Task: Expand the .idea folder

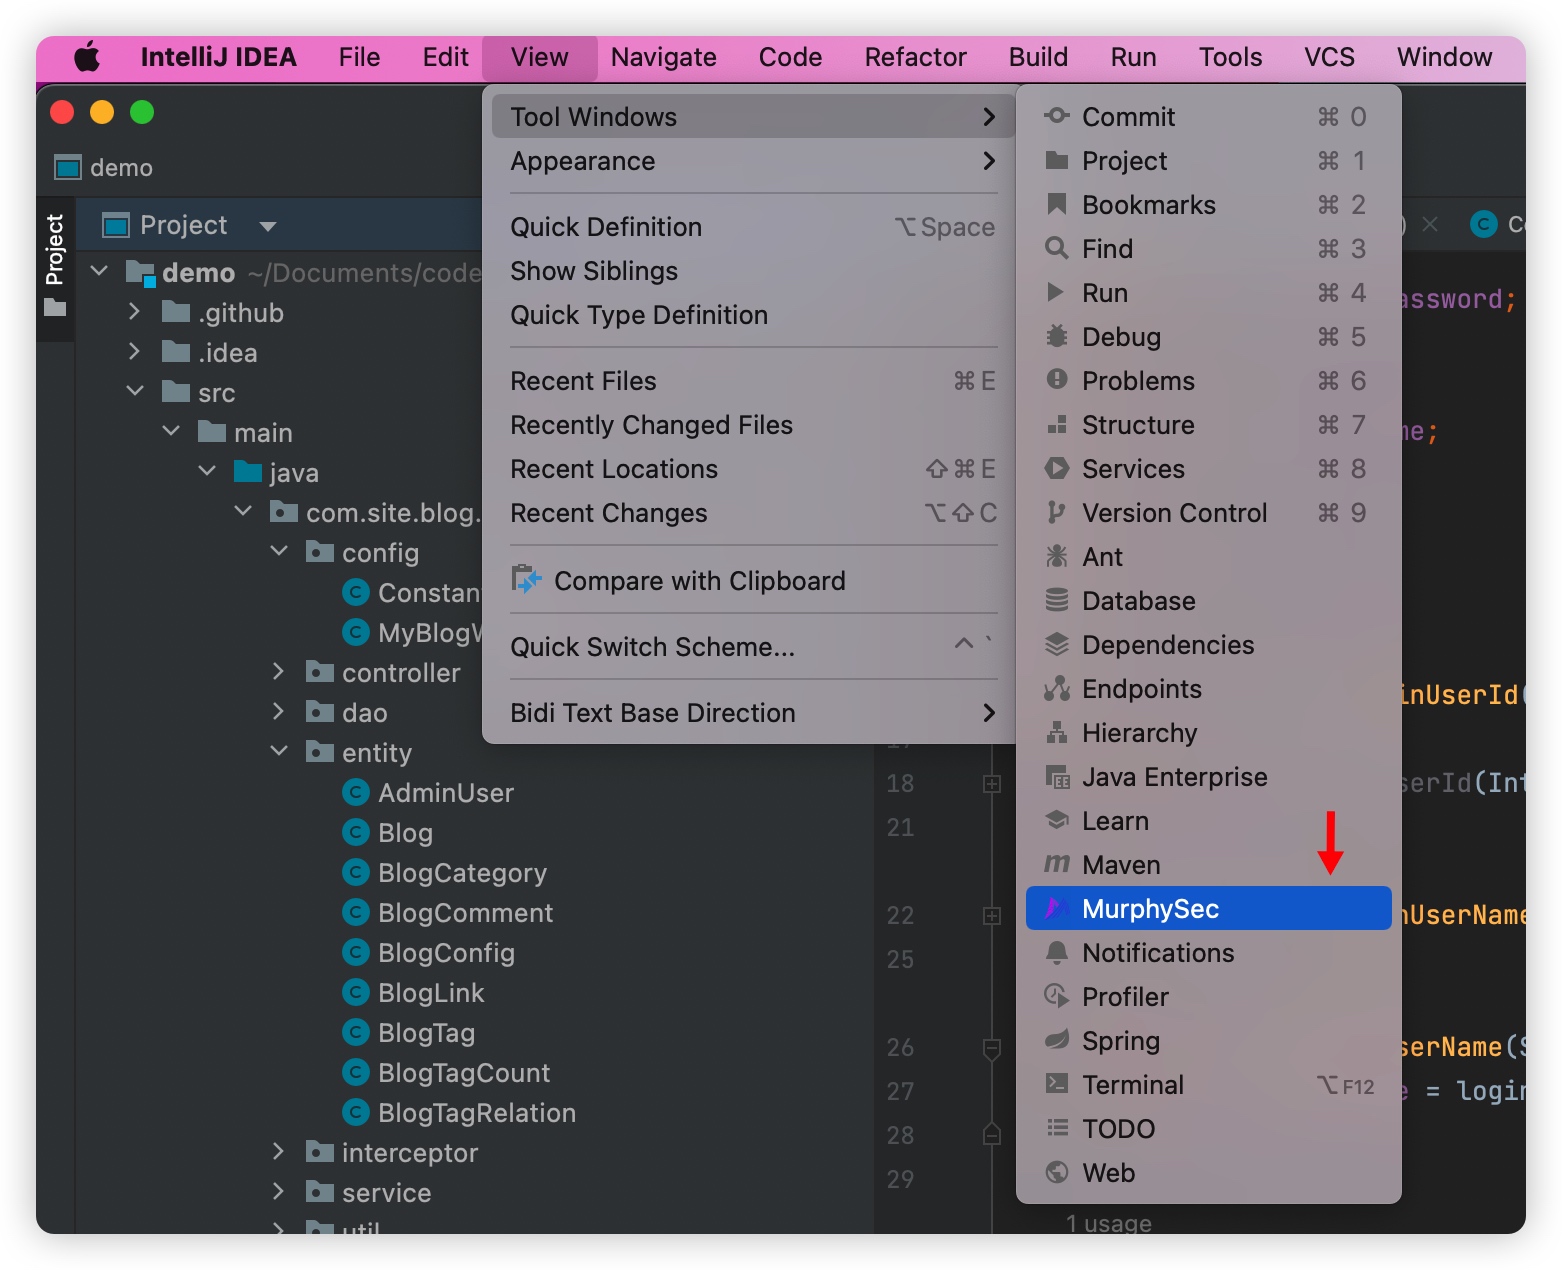Action: (x=134, y=352)
